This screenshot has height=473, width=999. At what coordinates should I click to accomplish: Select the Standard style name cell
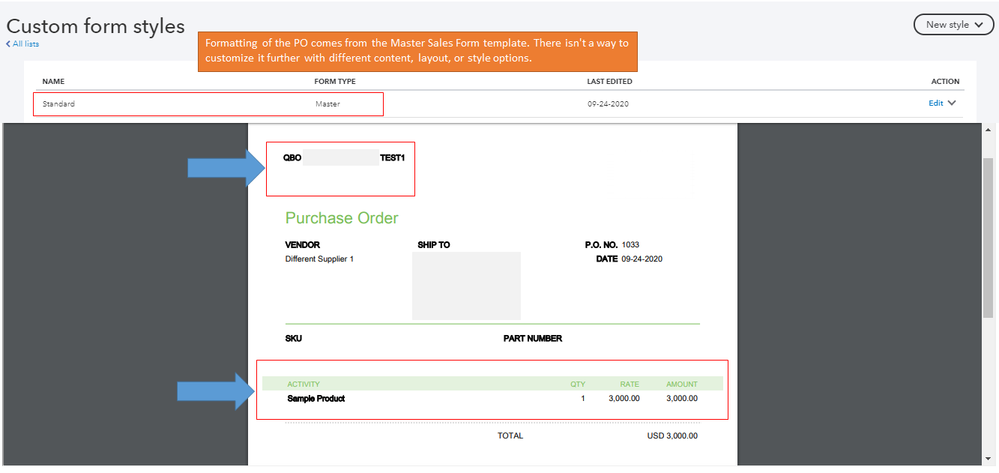pyautogui.click(x=58, y=104)
